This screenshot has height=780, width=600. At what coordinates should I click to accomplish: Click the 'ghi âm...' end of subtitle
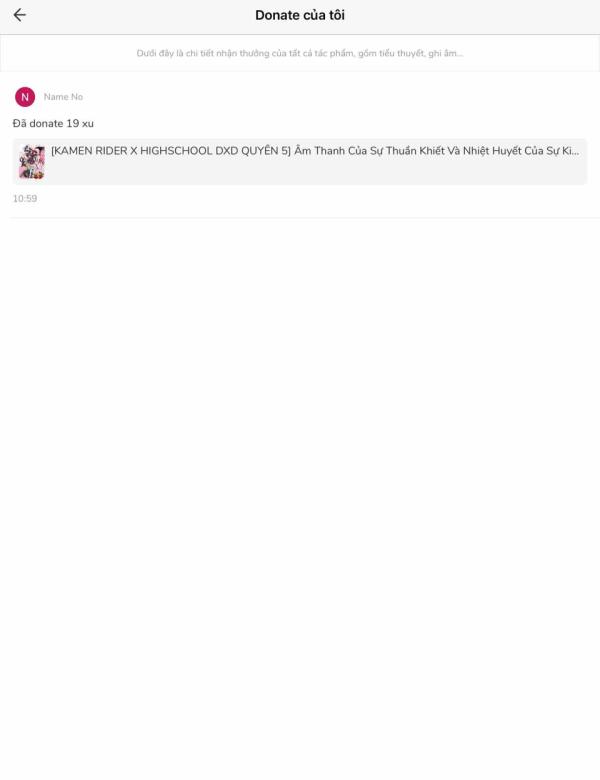pos(446,53)
